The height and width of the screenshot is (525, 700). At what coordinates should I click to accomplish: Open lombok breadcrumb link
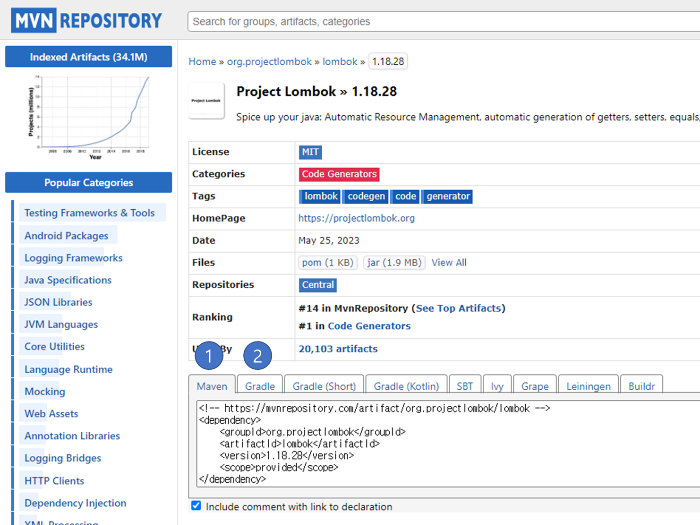pos(340,62)
